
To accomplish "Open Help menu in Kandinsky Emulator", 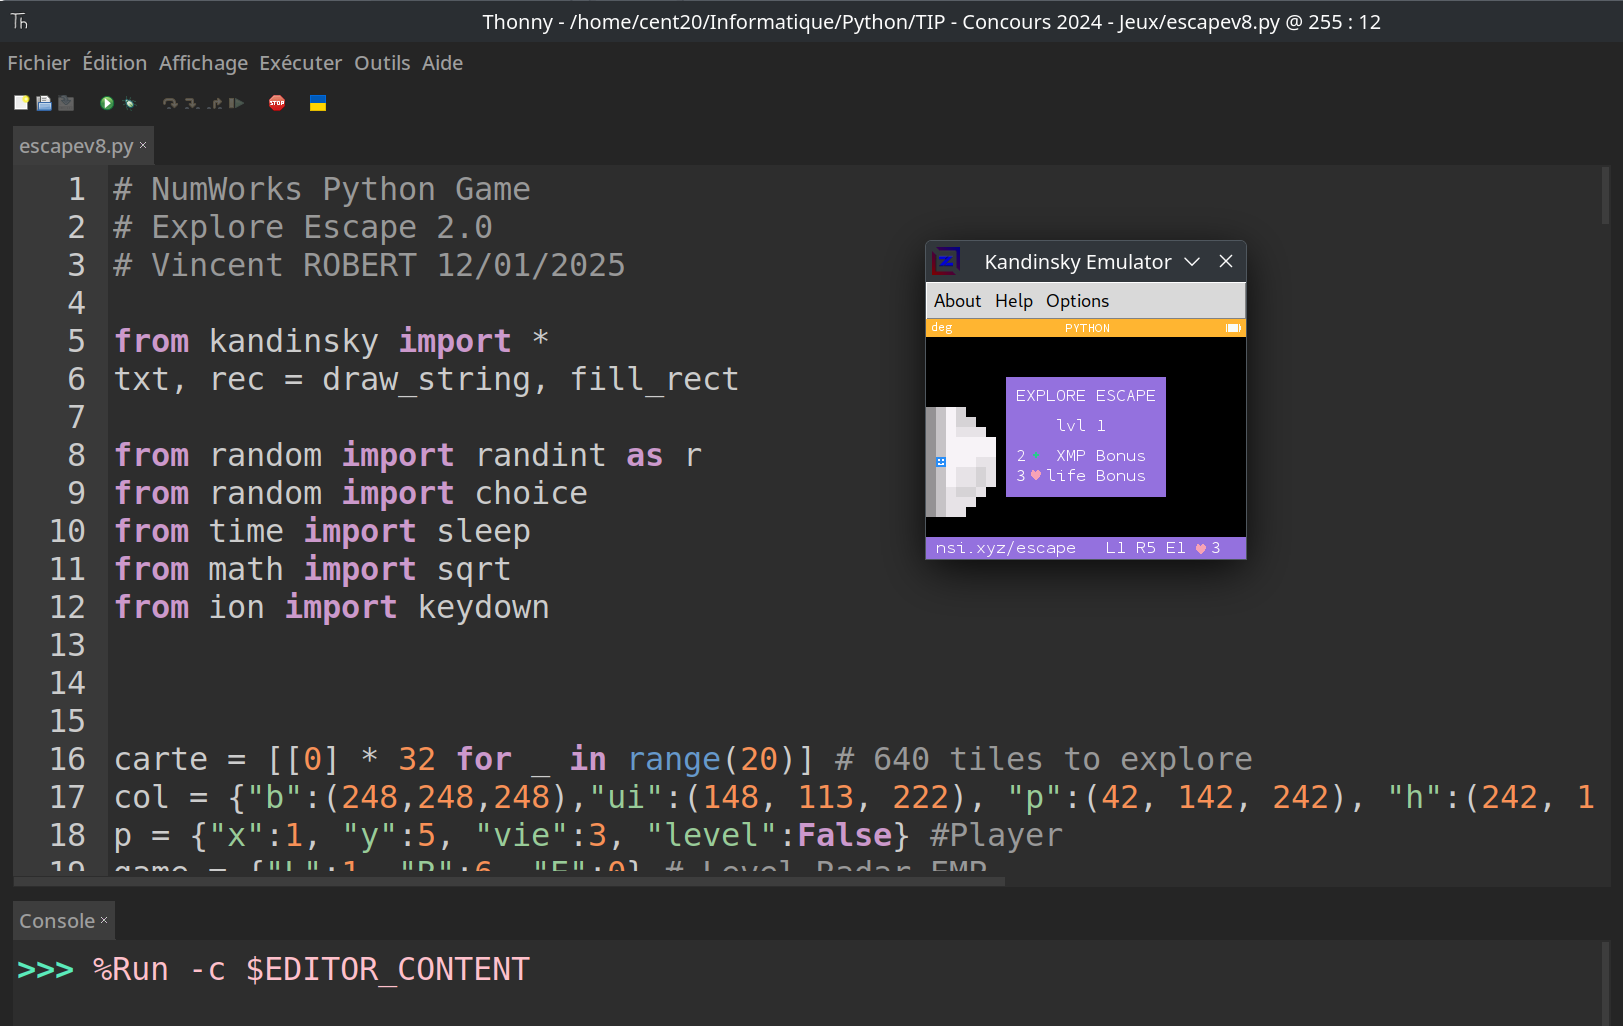I will coord(1013,301).
